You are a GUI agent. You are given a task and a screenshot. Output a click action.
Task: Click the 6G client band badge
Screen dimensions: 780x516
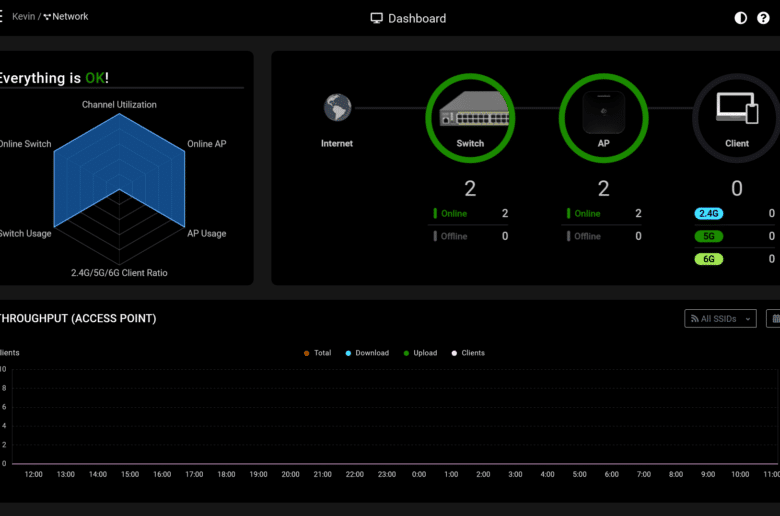[x=708, y=259]
